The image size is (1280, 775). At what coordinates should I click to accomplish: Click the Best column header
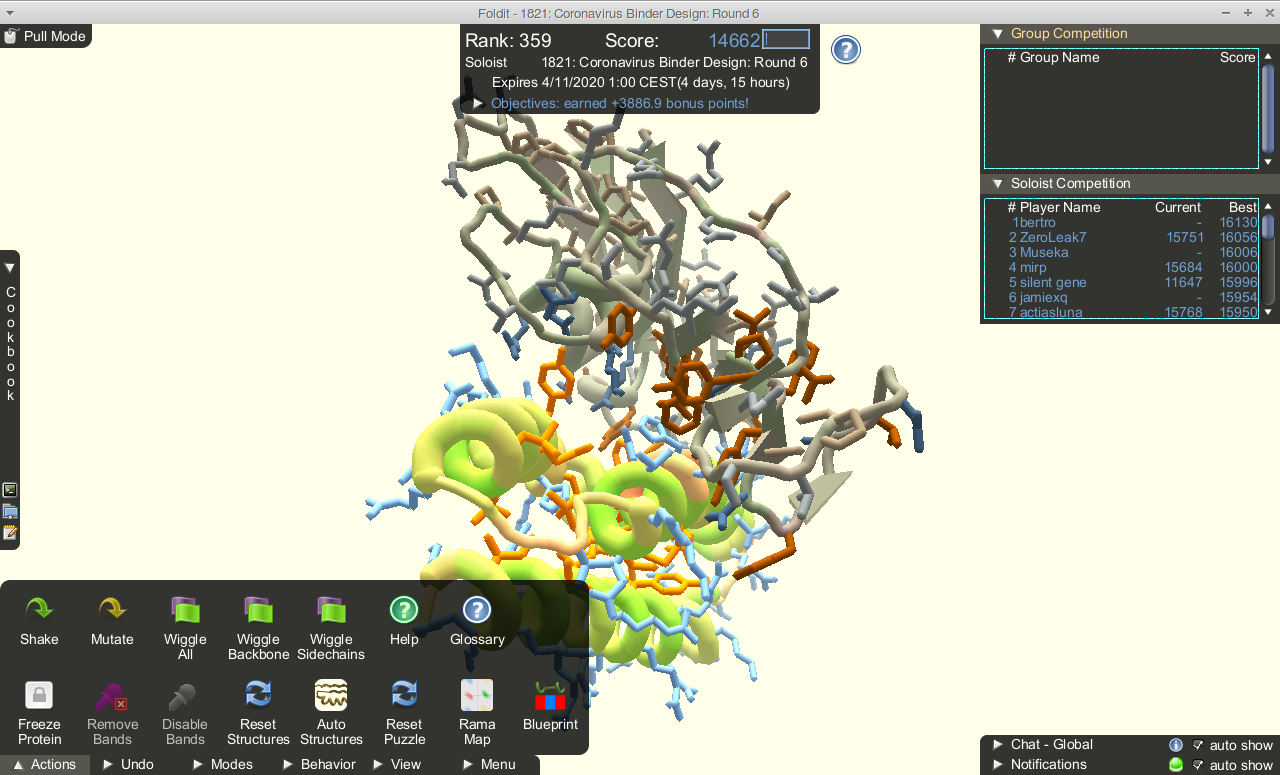(1243, 207)
